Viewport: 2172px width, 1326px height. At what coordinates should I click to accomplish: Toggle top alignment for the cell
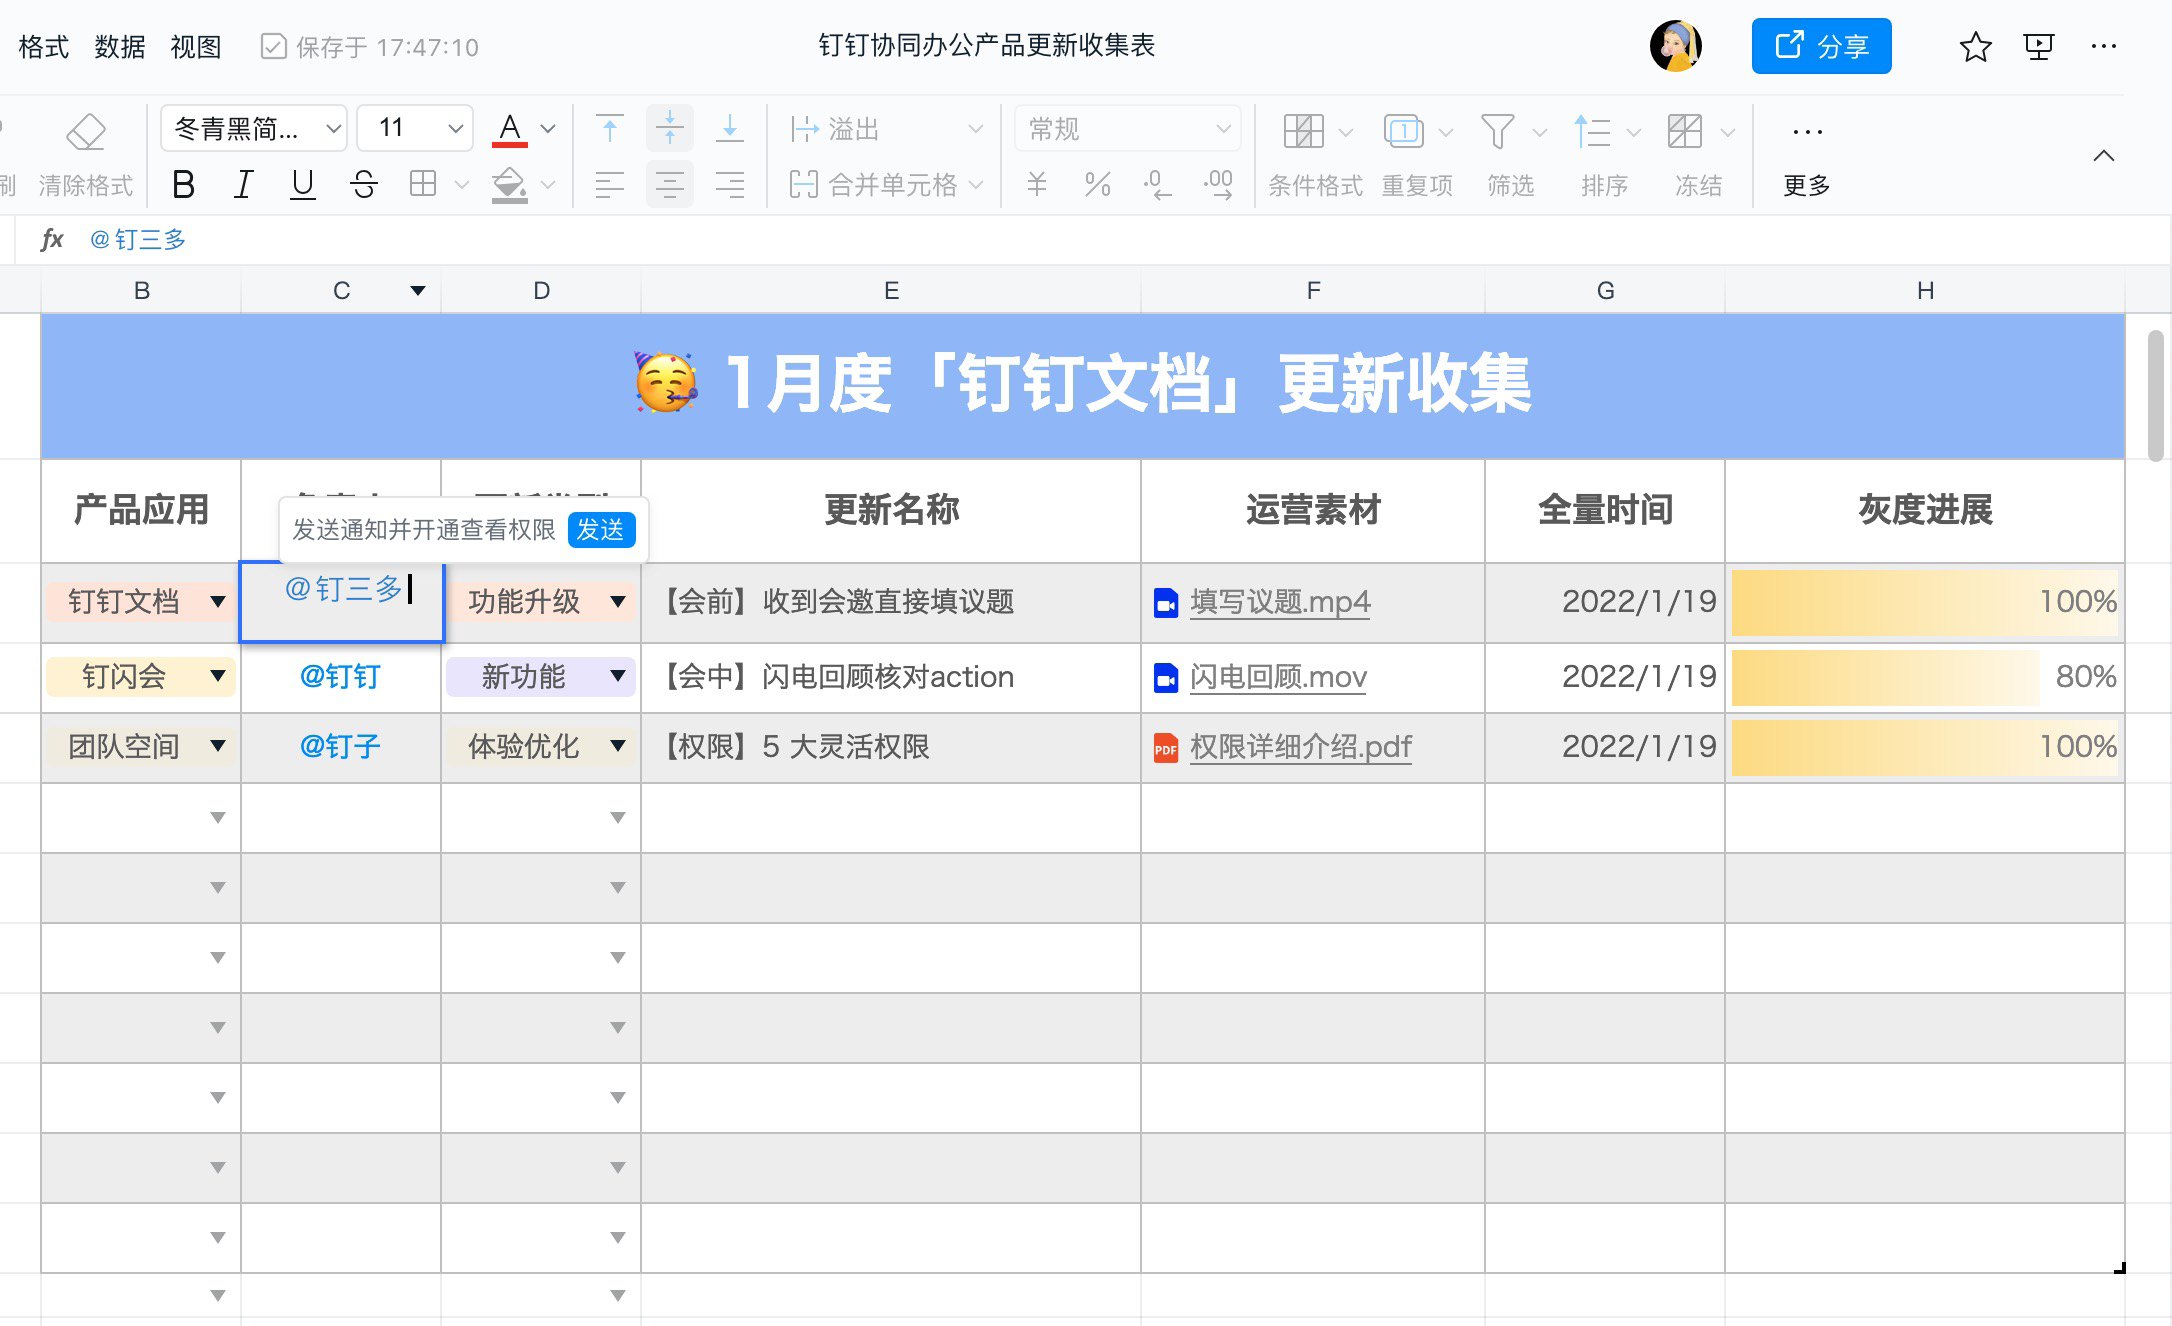click(x=609, y=128)
